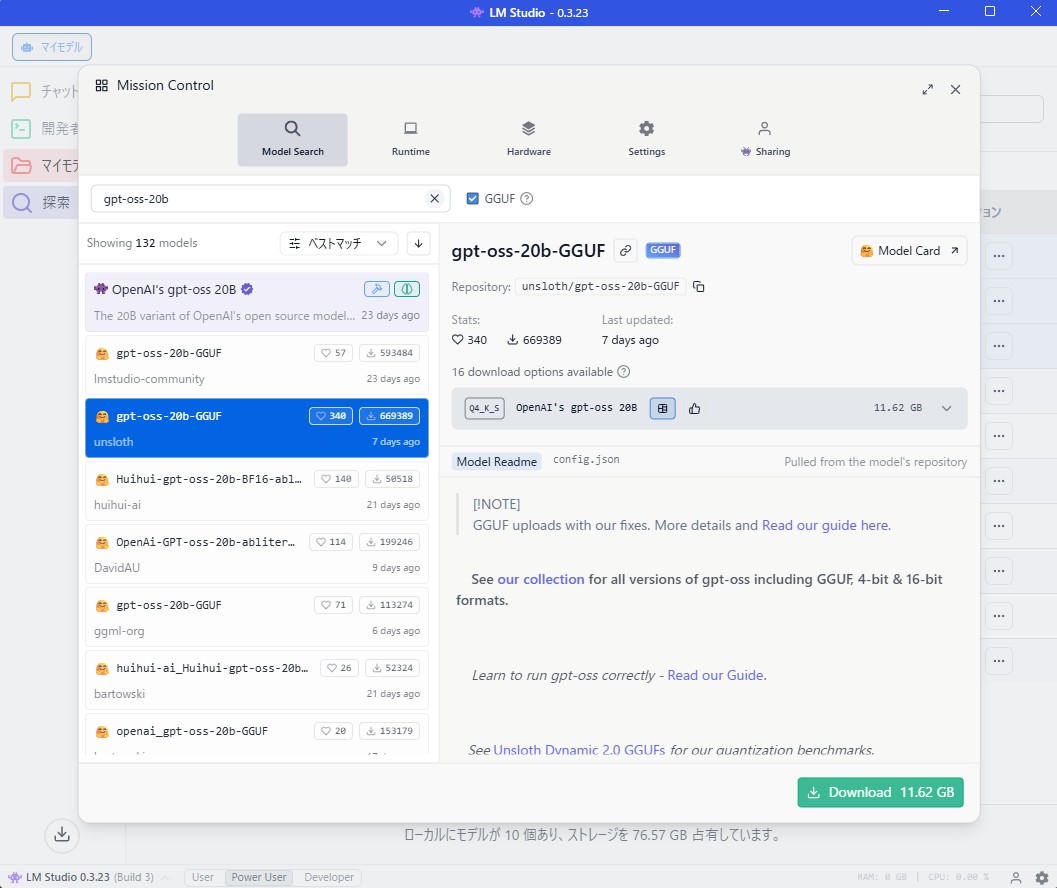Go to the Settings tab

(x=646, y=139)
